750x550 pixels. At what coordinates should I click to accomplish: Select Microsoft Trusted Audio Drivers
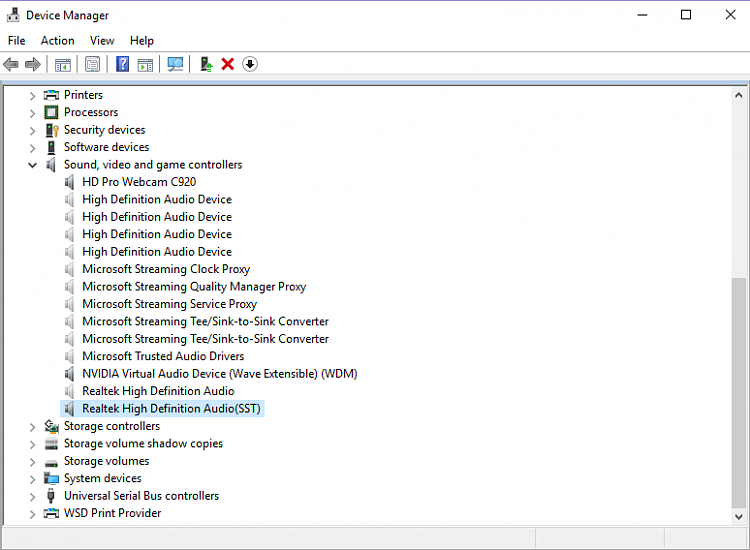point(163,356)
